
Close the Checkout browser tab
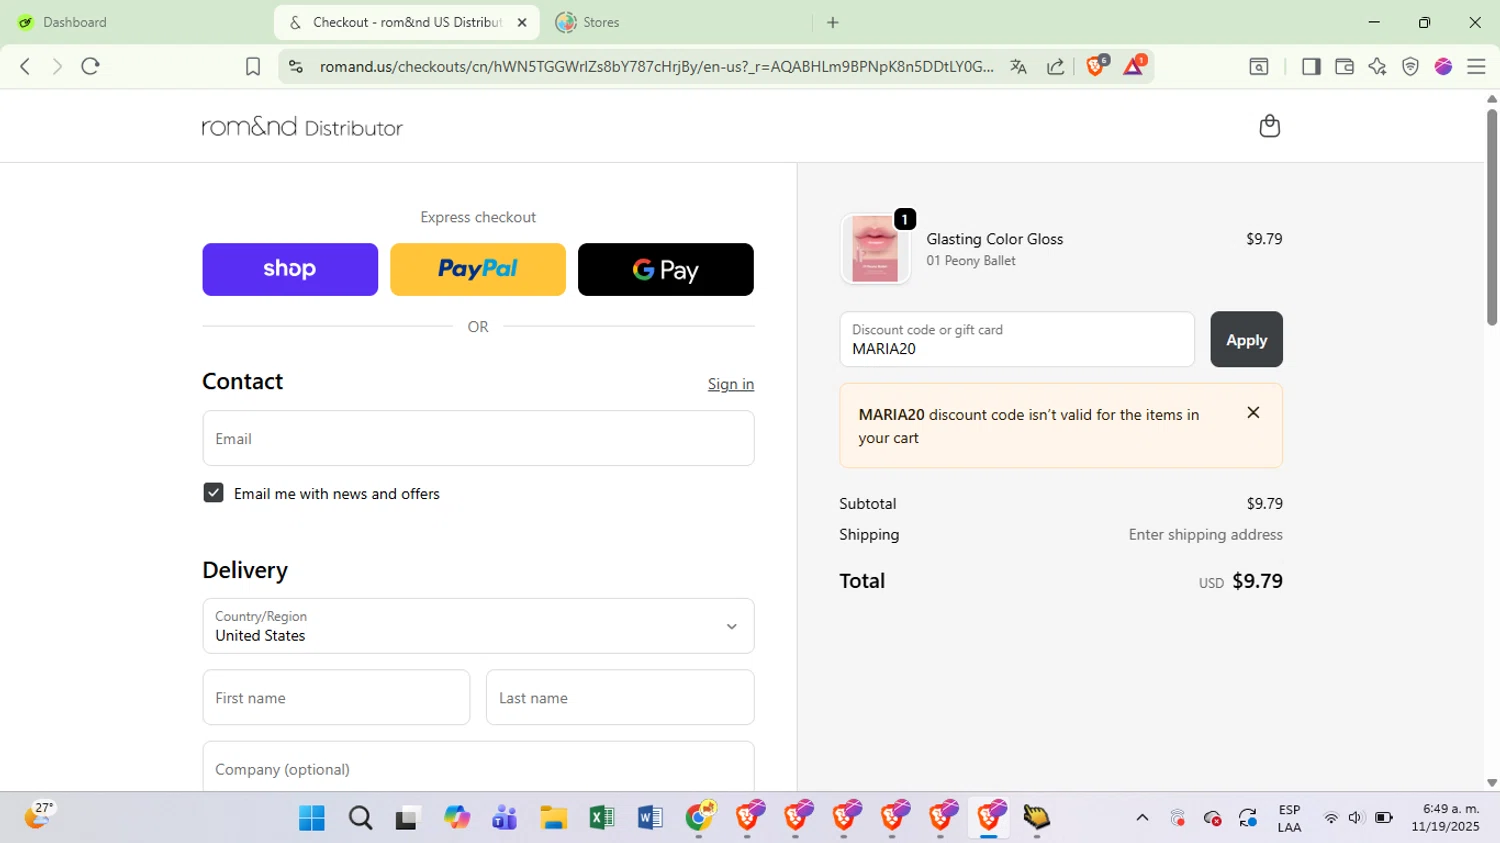coord(521,22)
